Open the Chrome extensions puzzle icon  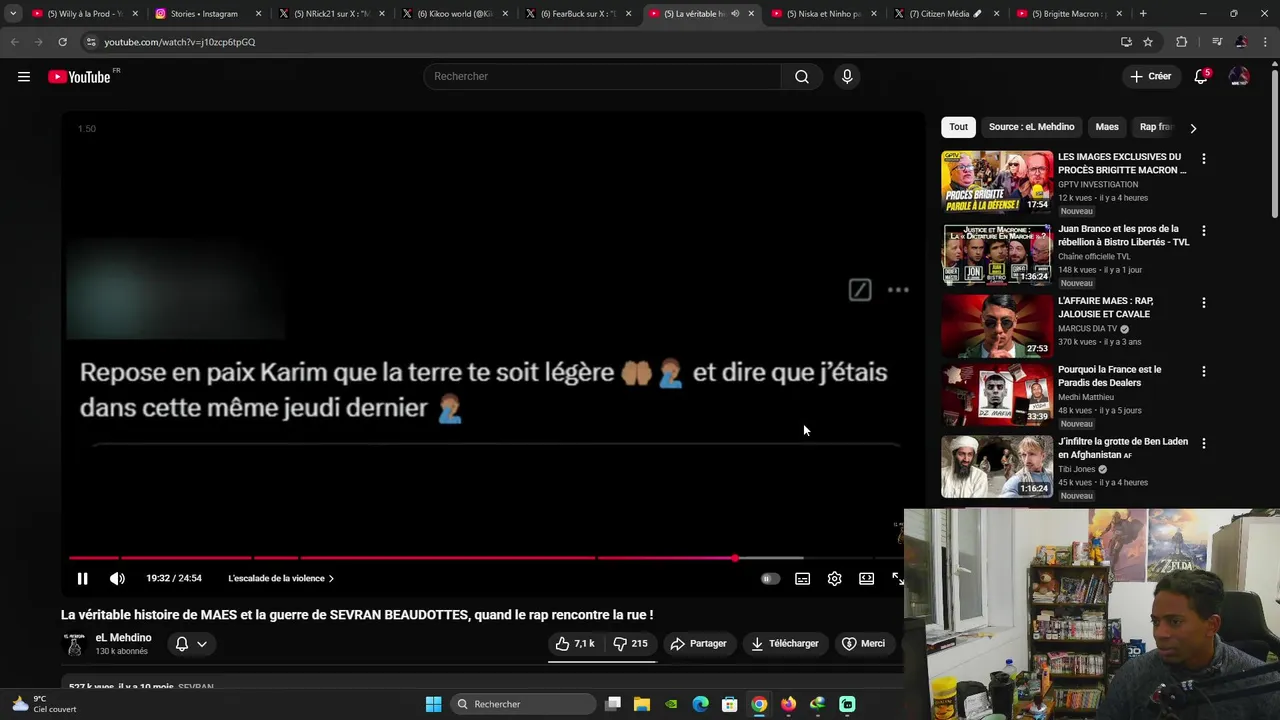(1181, 42)
